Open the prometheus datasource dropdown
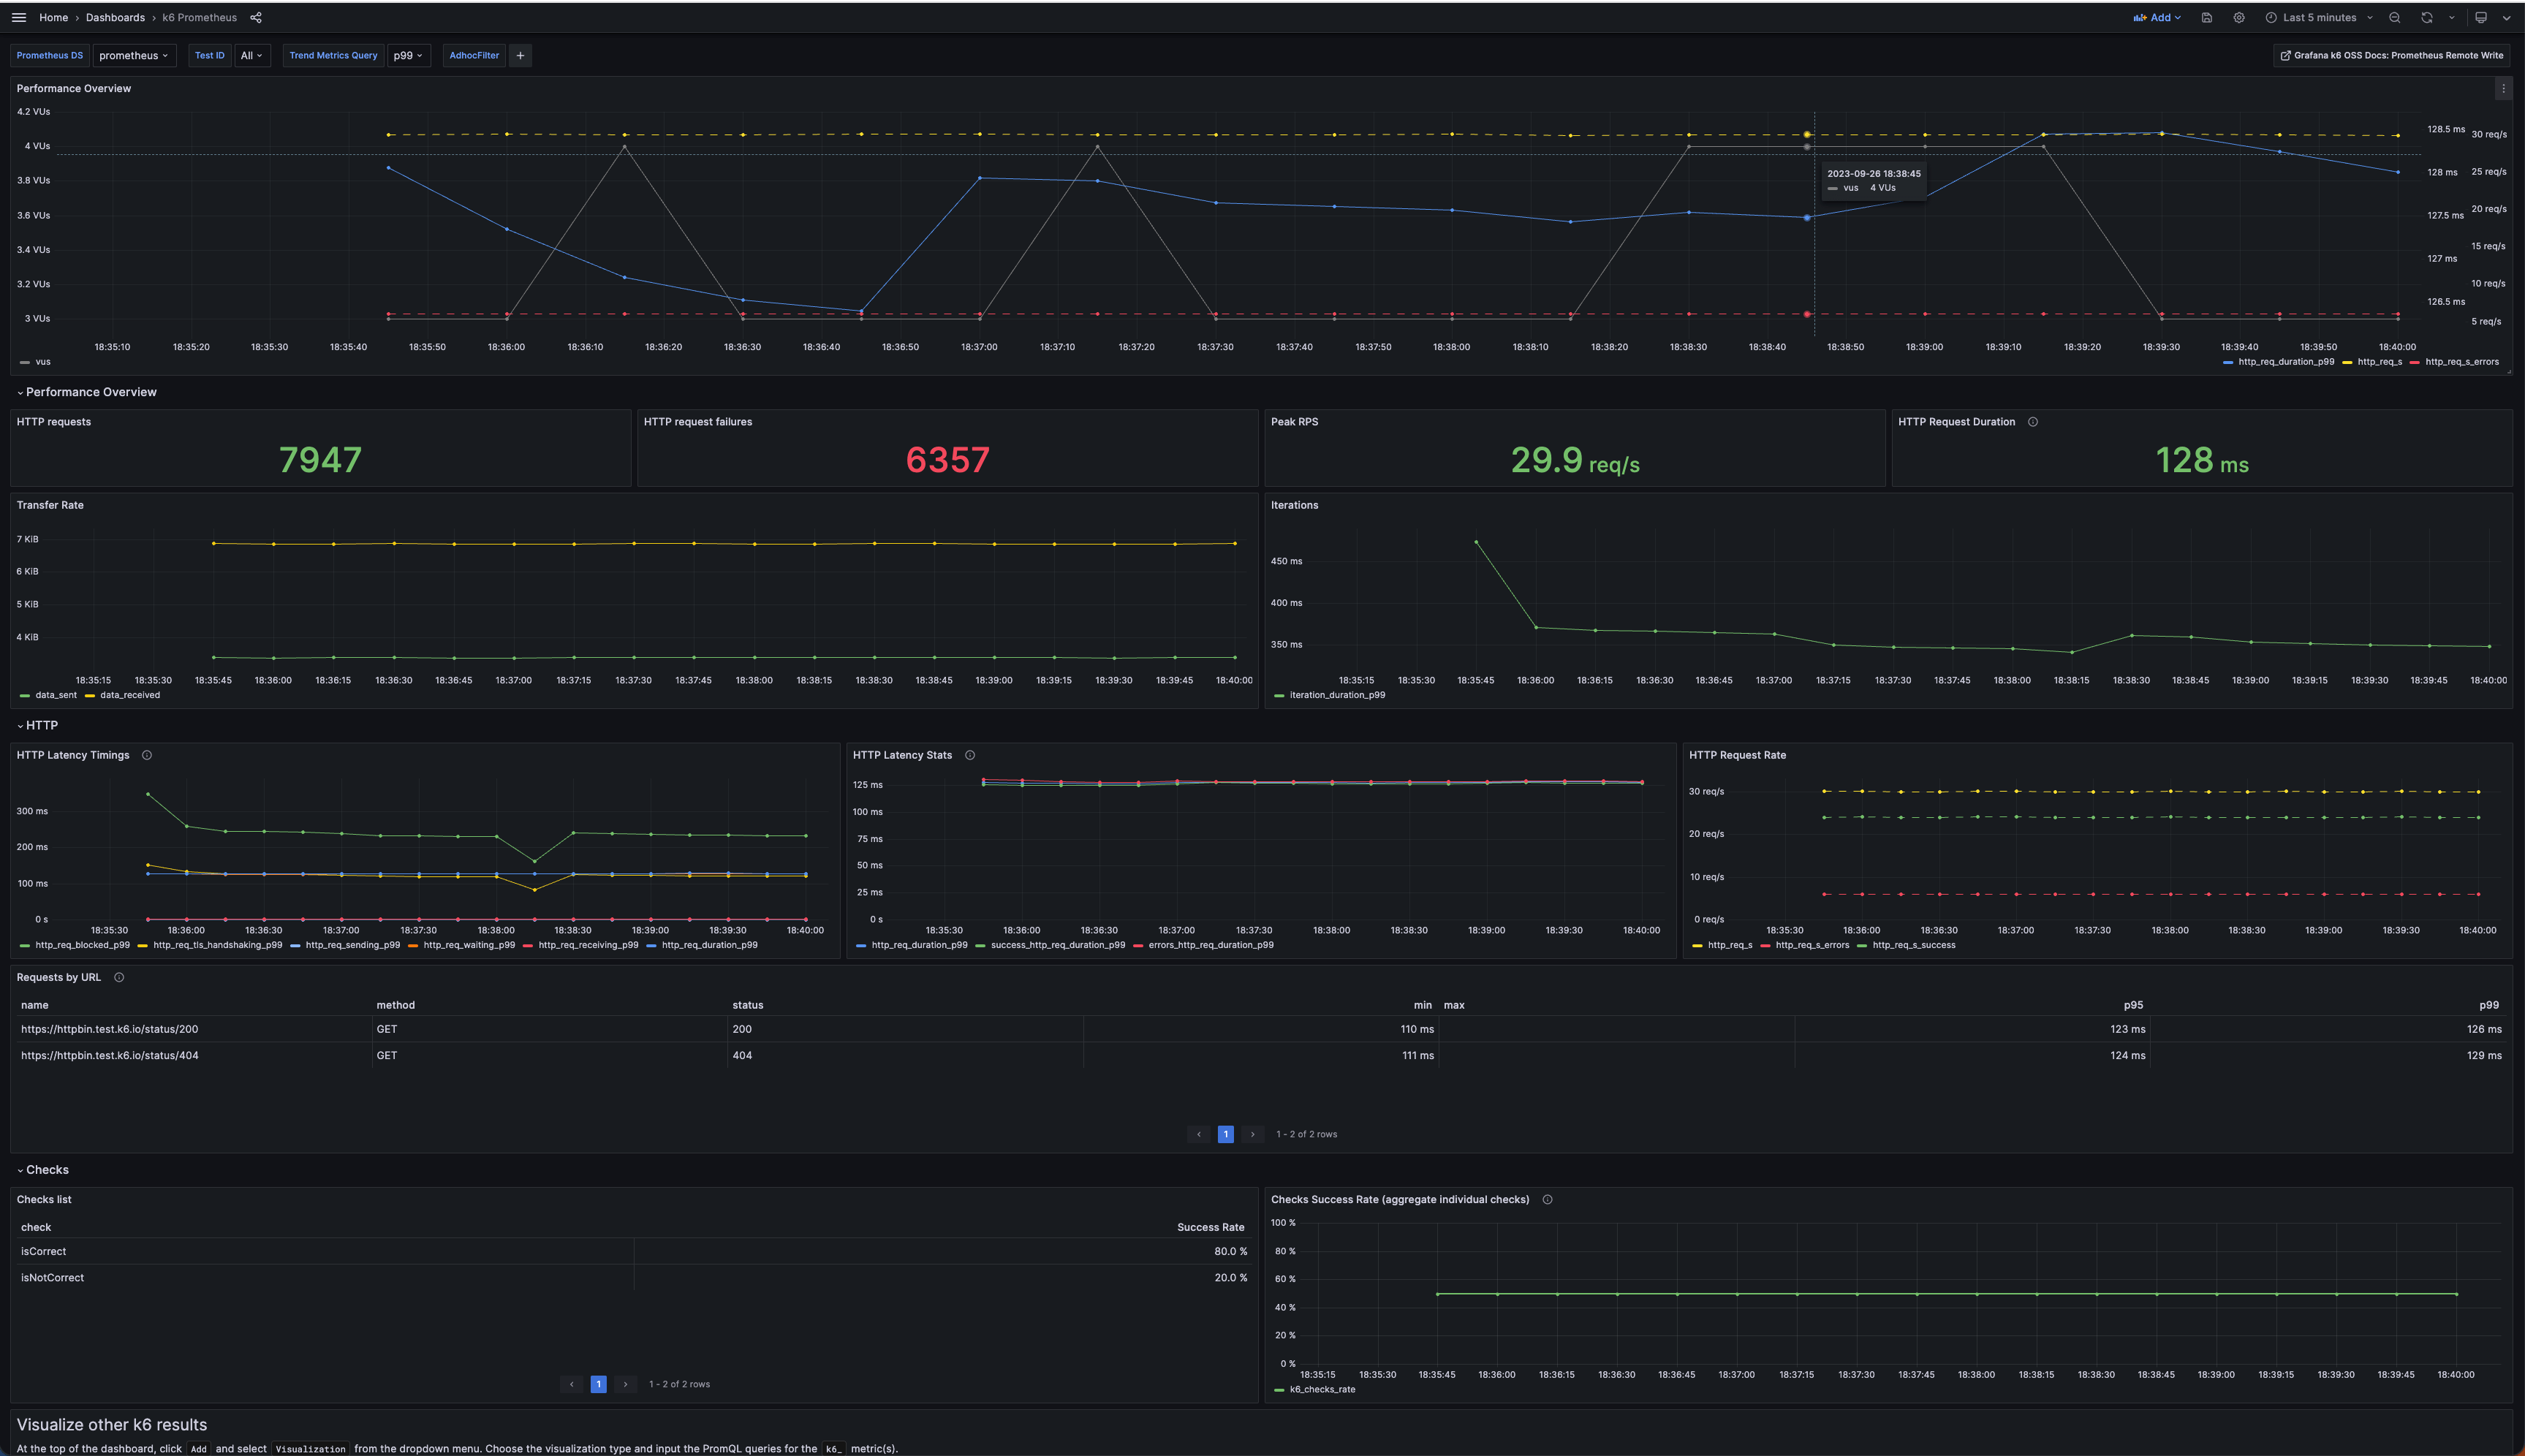Viewport: 2525px width, 1456px height. pos(134,55)
